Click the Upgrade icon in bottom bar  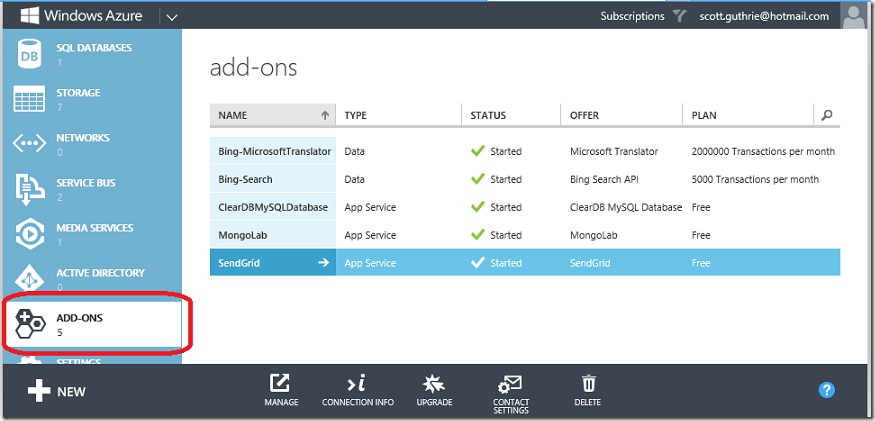click(434, 383)
